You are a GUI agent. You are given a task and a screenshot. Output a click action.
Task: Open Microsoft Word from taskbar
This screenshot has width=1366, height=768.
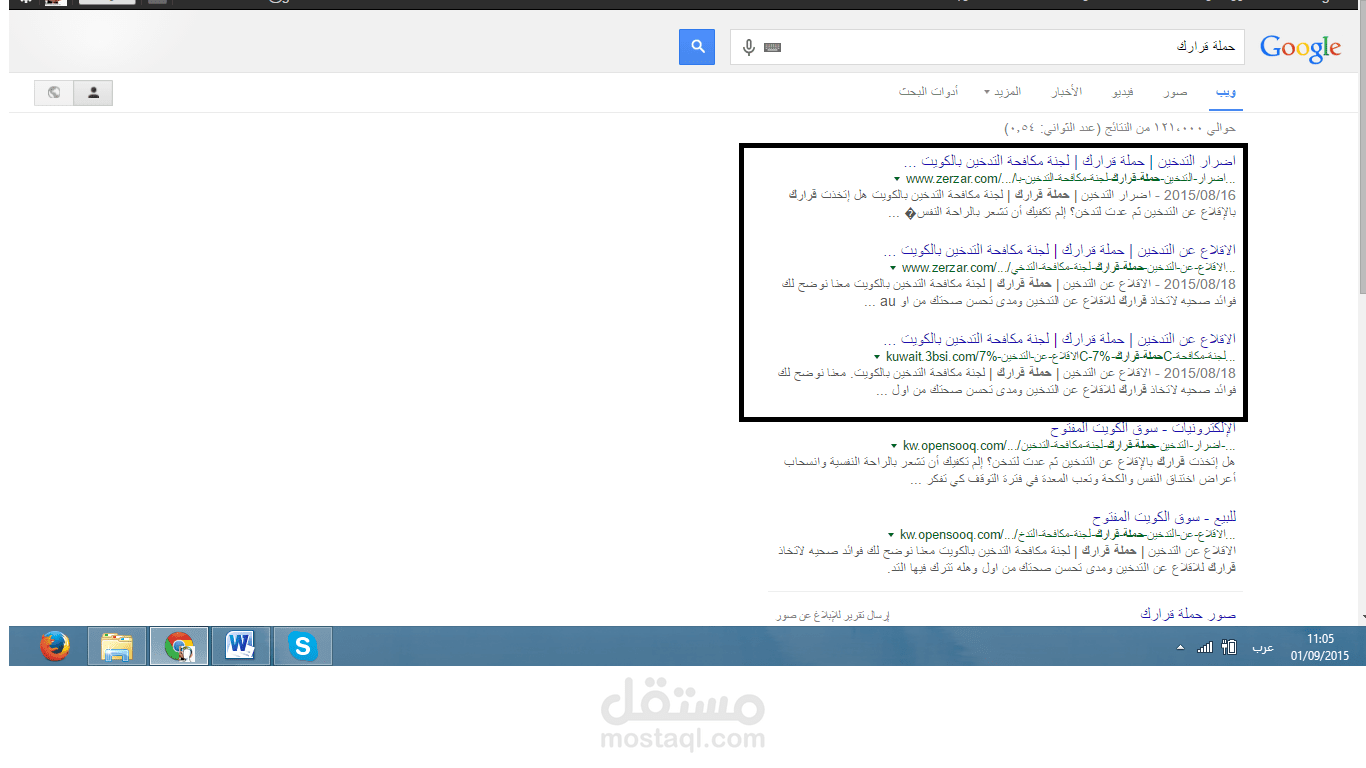(x=241, y=647)
